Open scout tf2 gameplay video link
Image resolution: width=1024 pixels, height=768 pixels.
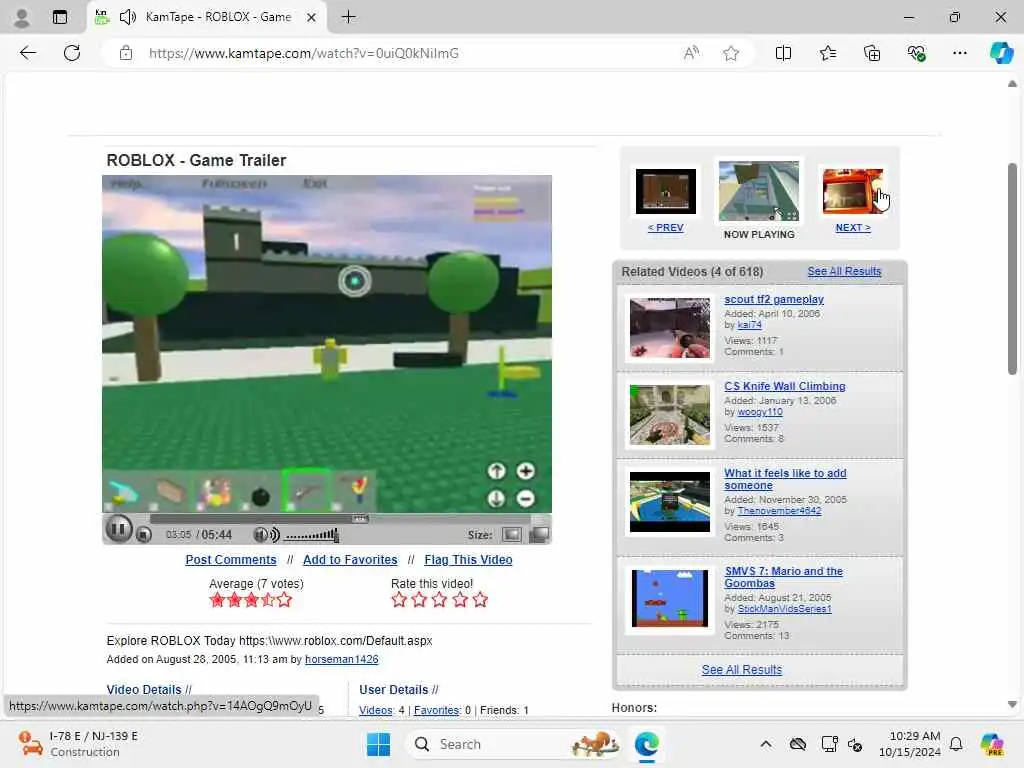(x=774, y=299)
